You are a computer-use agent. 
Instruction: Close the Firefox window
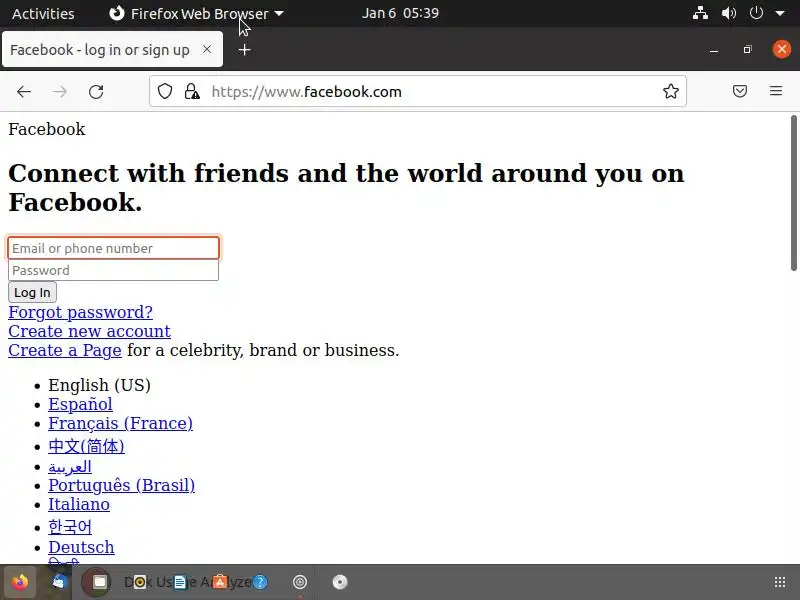[x=781, y=49]
